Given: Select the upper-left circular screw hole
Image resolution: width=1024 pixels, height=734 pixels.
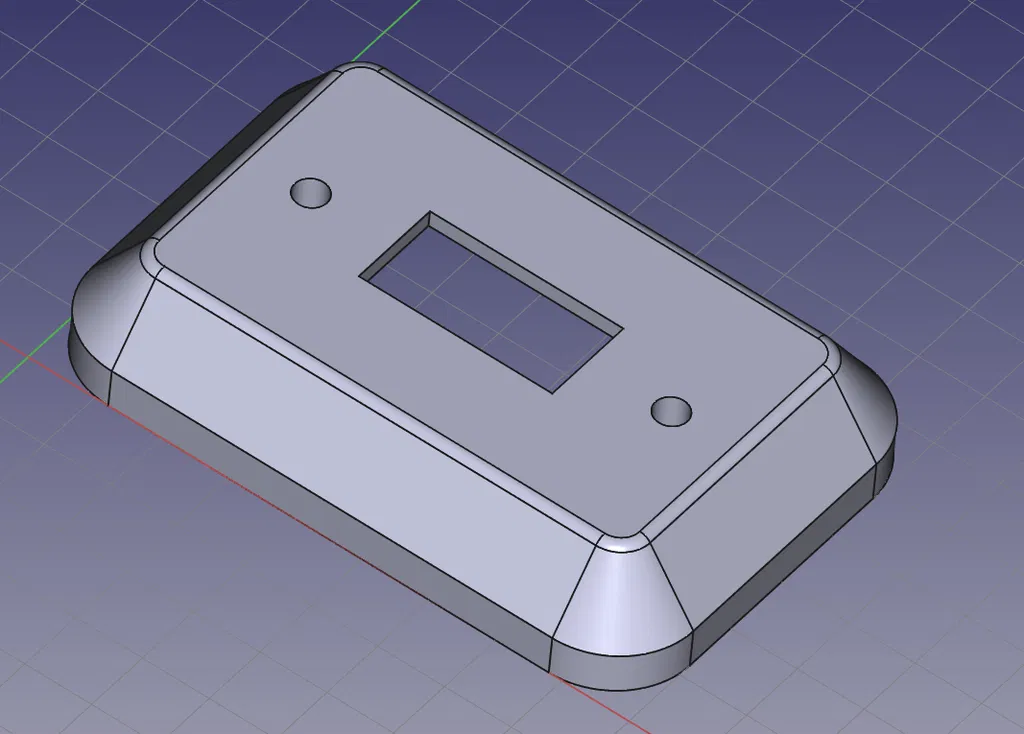Looking at the screenshot, I should click(311, 193).
